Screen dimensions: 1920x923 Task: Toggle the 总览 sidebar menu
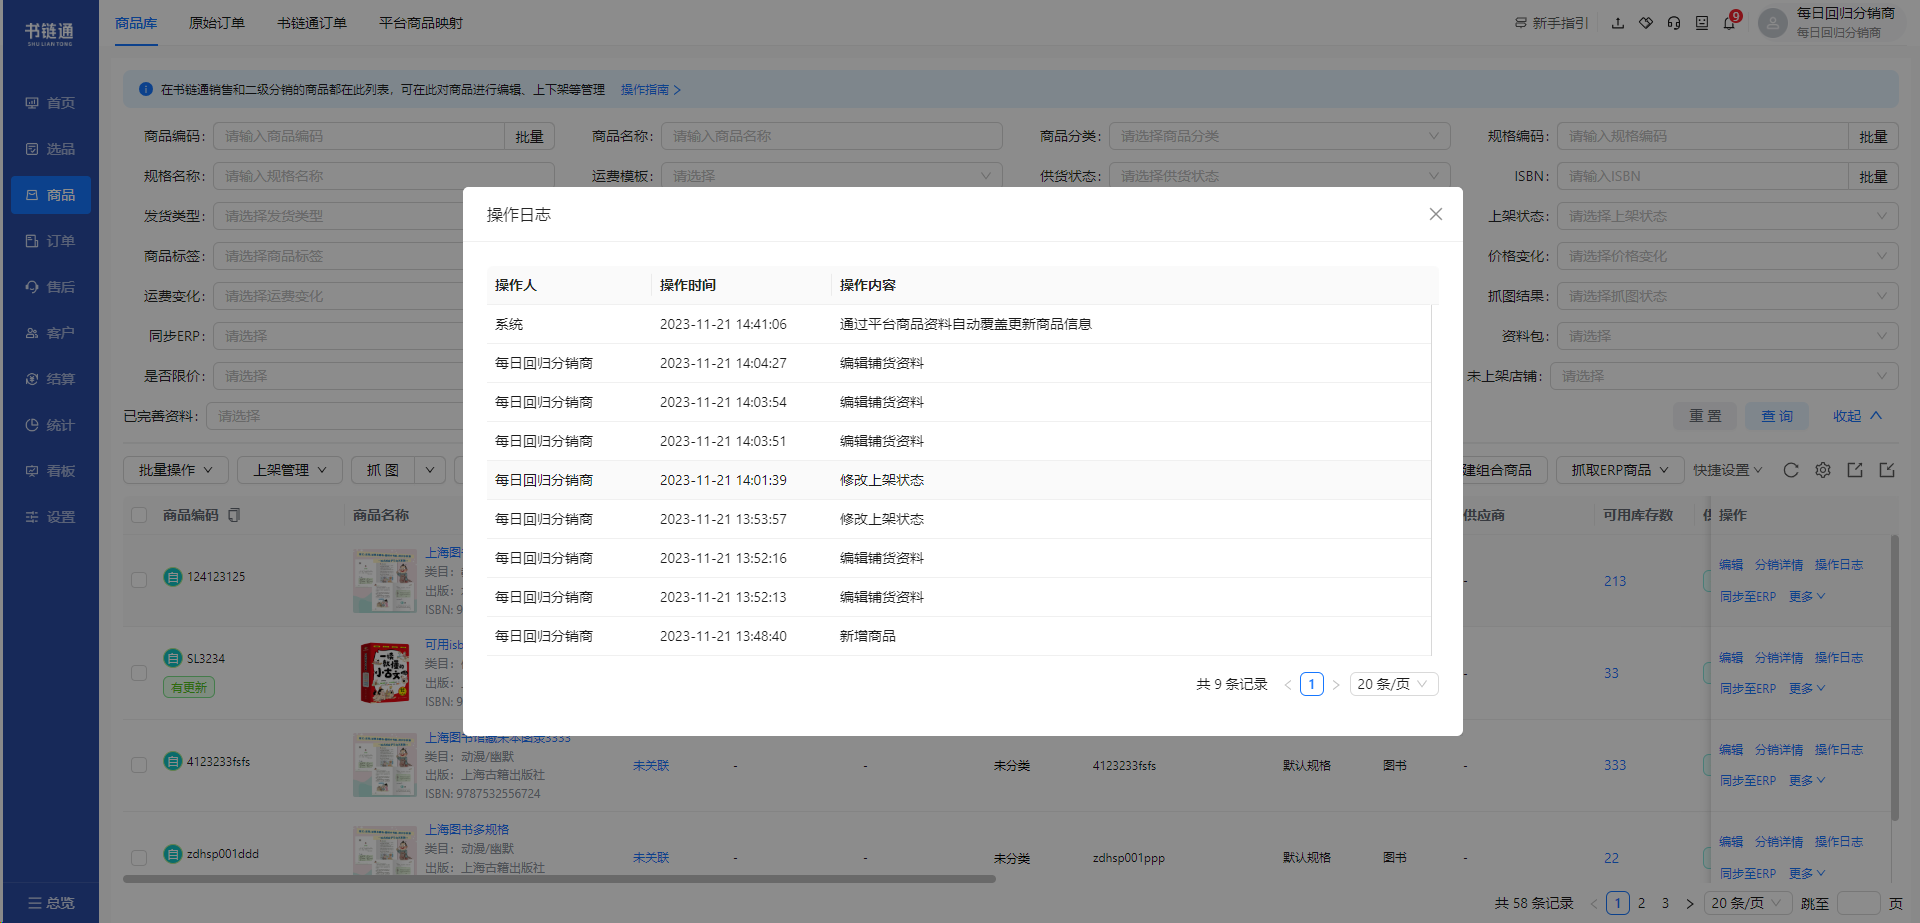51,903
